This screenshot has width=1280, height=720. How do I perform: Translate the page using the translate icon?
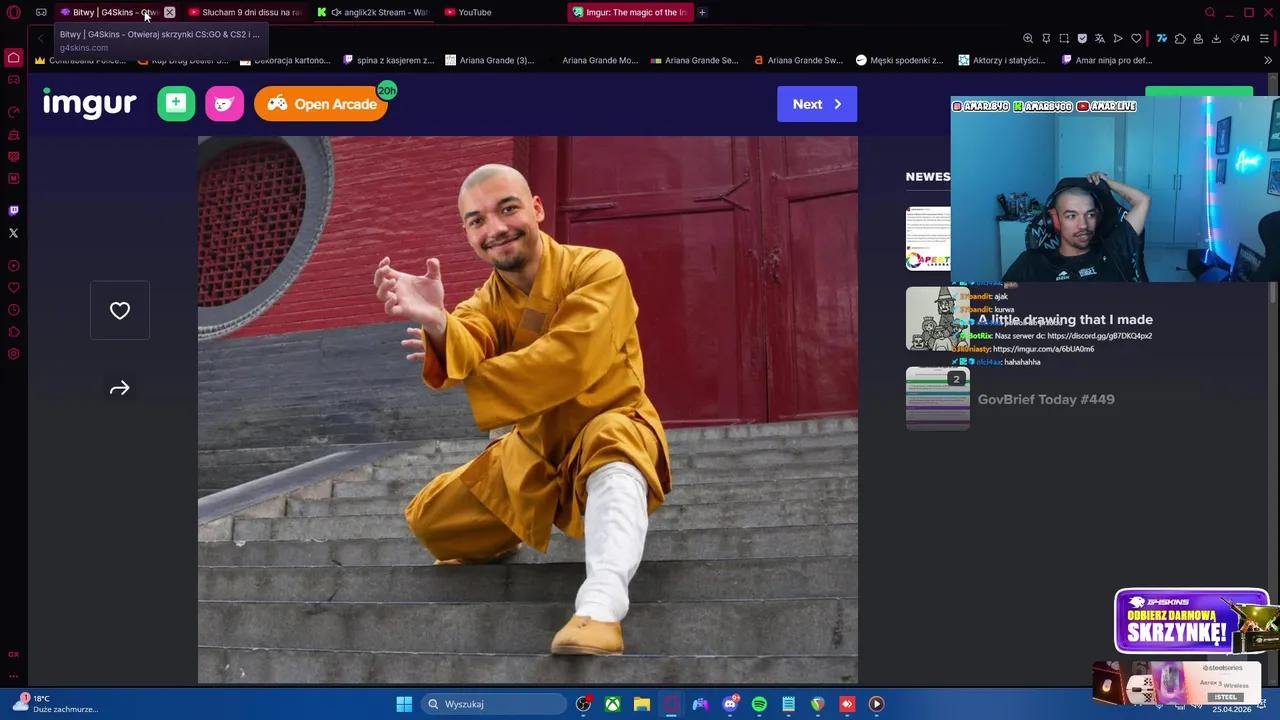[x=1100, y=38]
